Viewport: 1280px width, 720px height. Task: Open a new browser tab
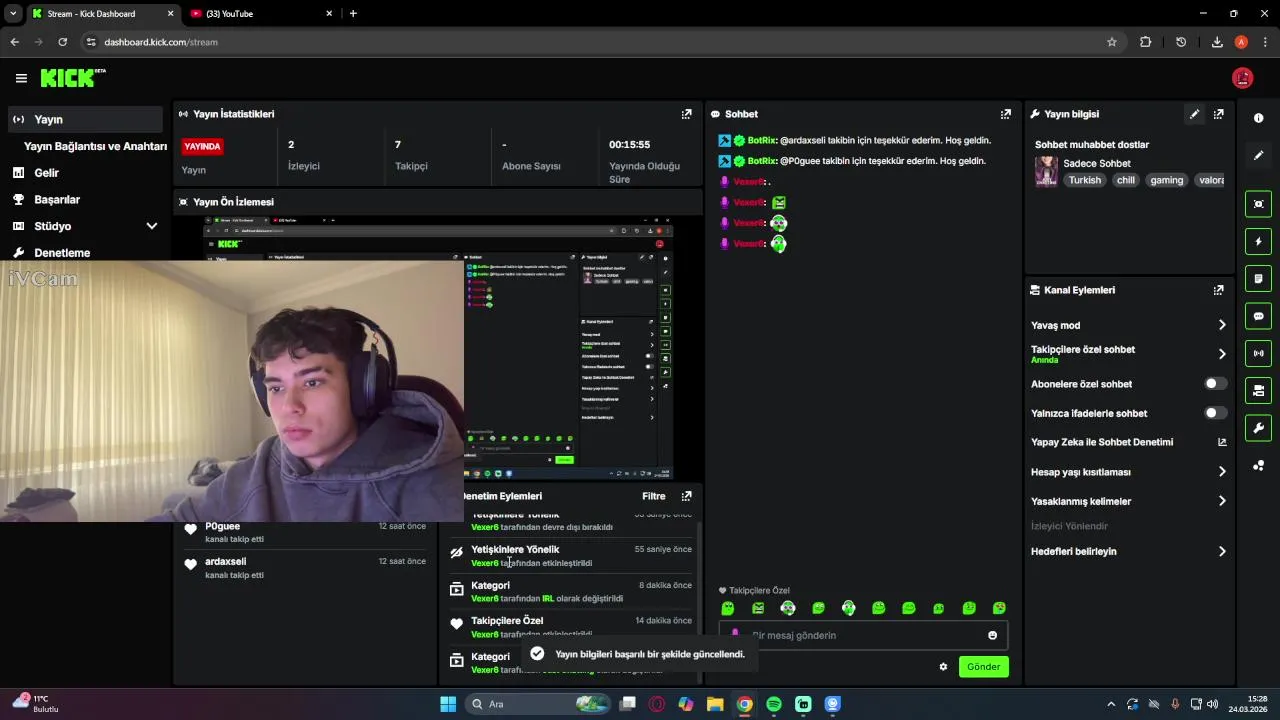(x=353, y=13)
